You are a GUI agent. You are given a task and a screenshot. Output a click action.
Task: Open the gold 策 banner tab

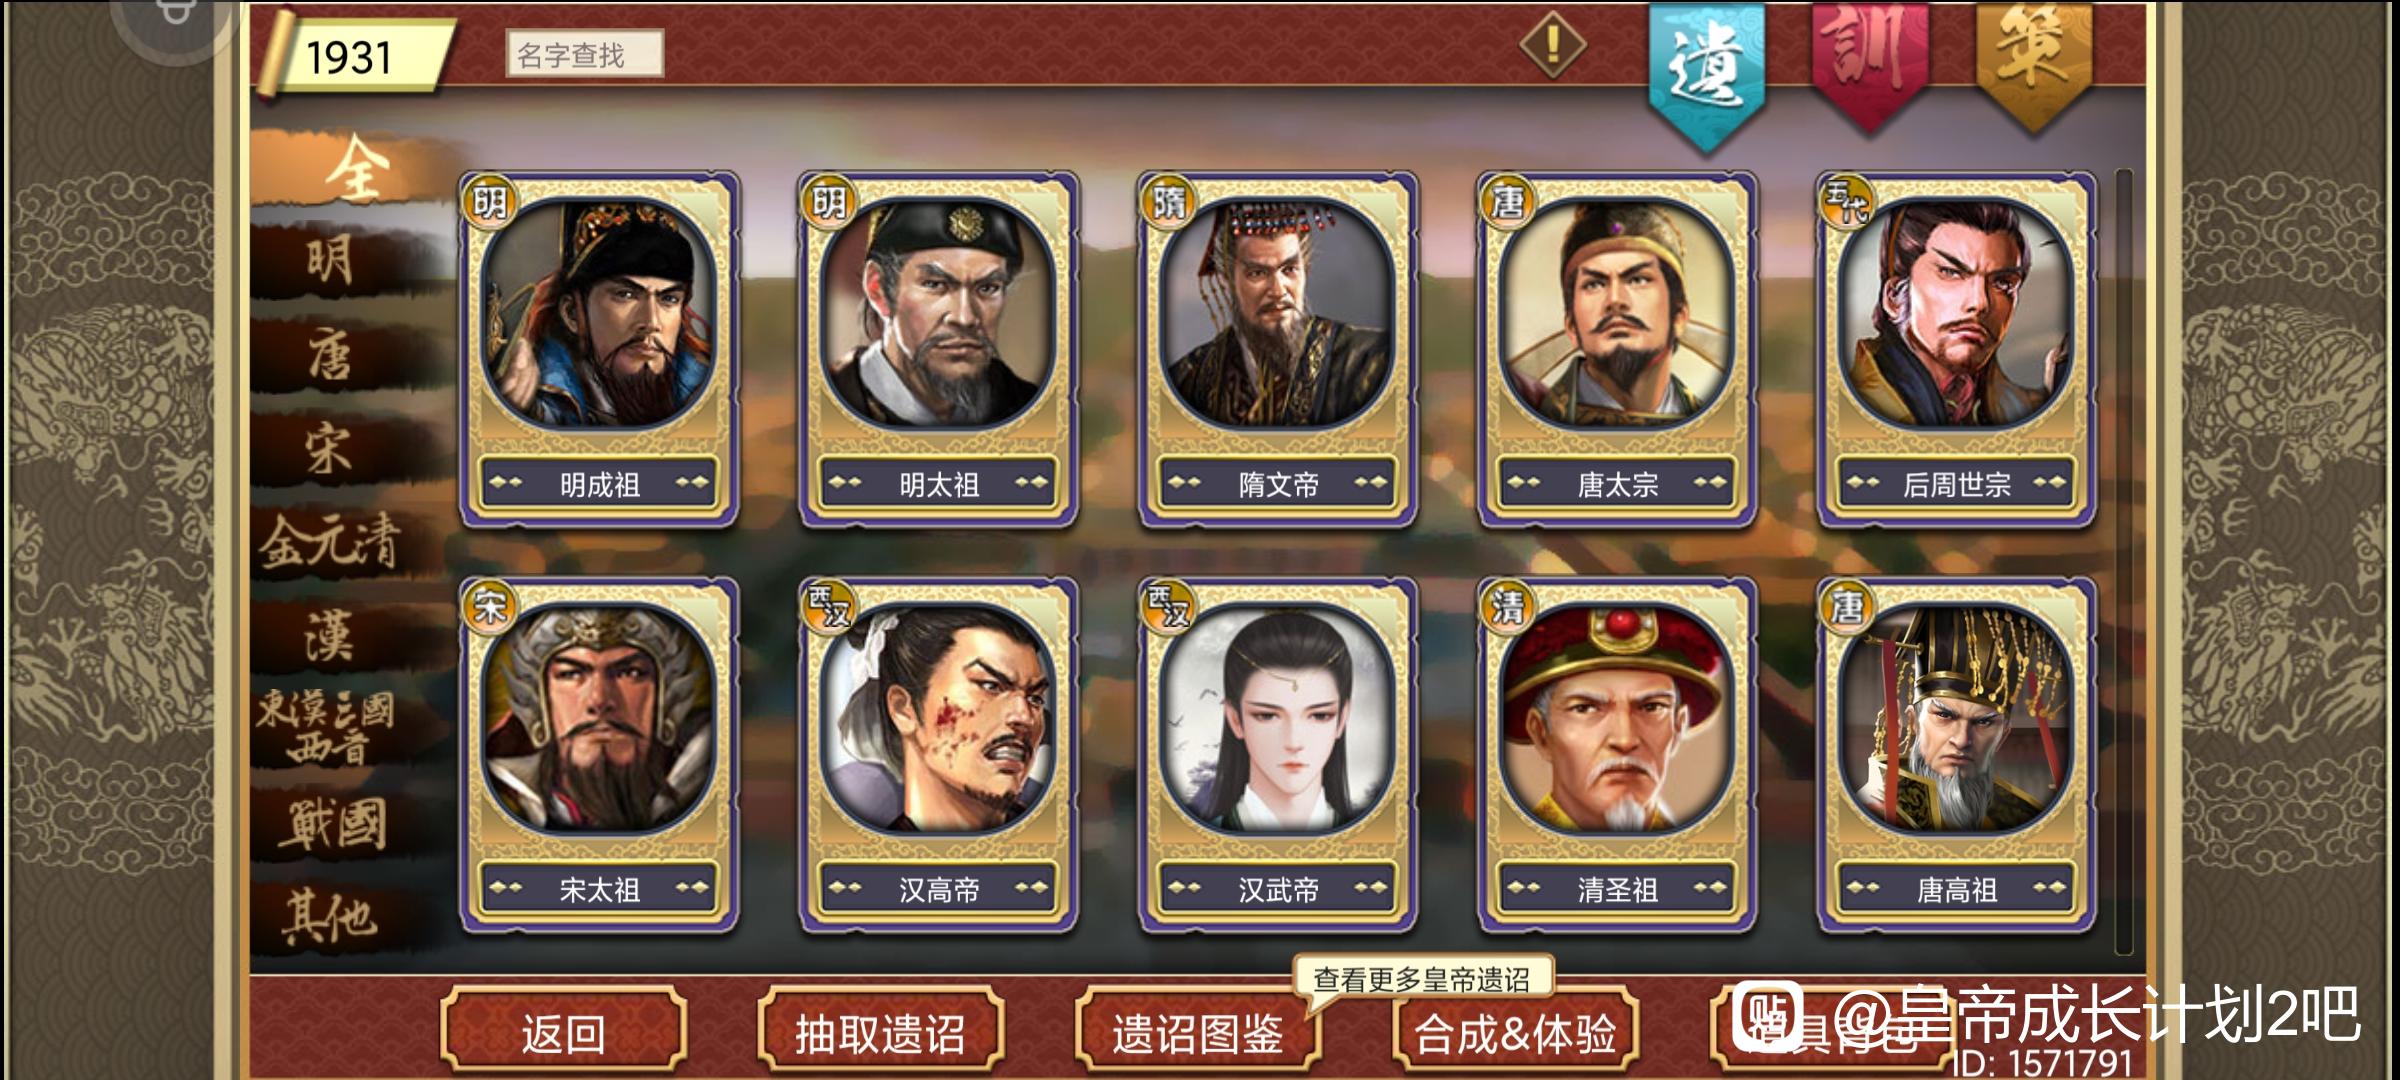(2033, 64)
